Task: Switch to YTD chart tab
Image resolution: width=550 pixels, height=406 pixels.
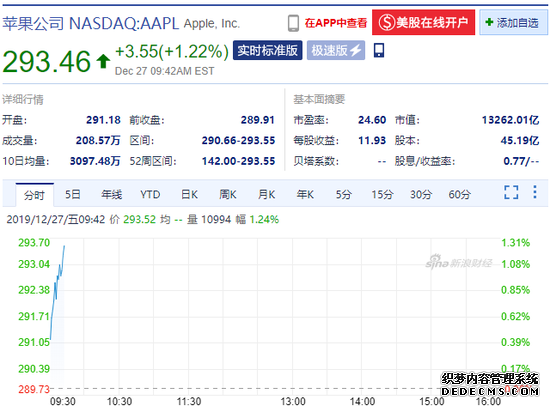Action: click(150, 194)
